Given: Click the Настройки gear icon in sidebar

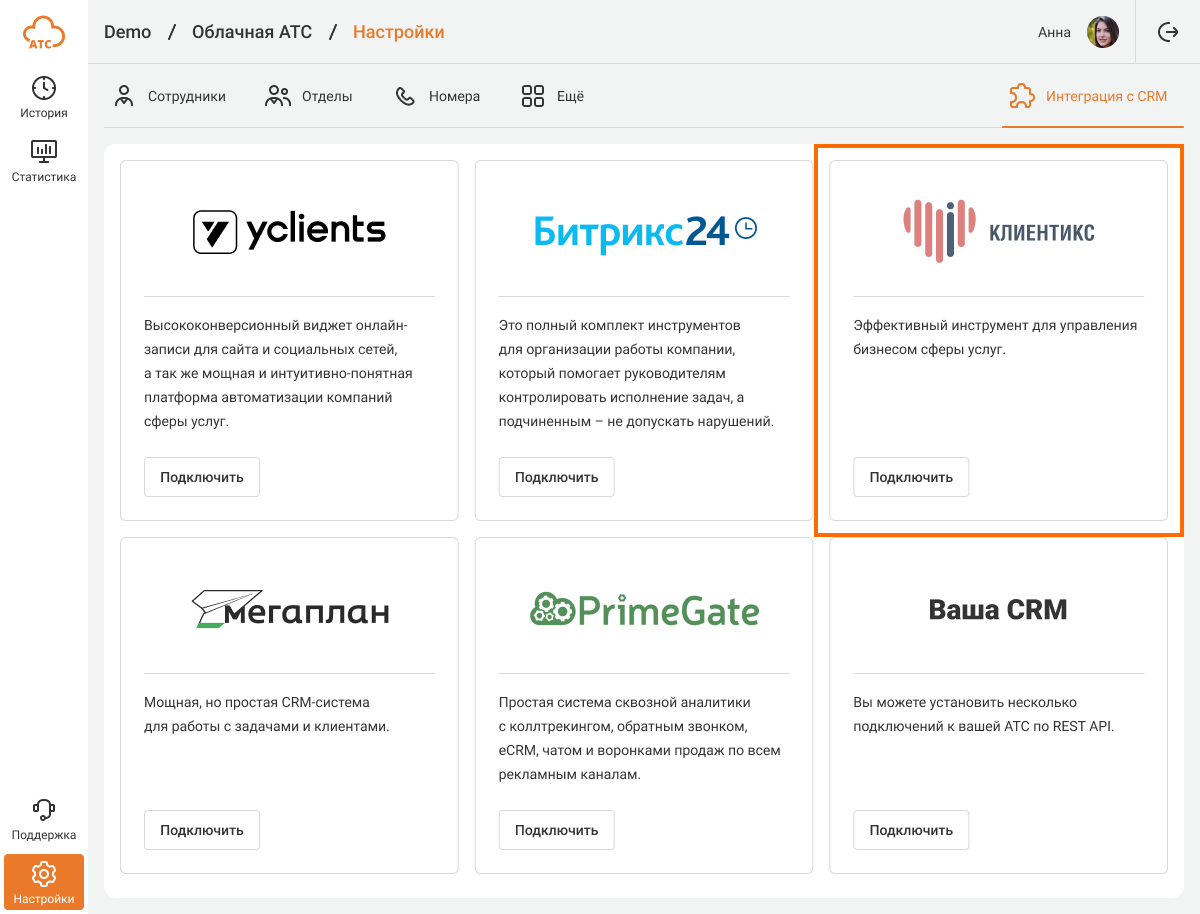Looking at the screenshot, I should click(44, 873).
